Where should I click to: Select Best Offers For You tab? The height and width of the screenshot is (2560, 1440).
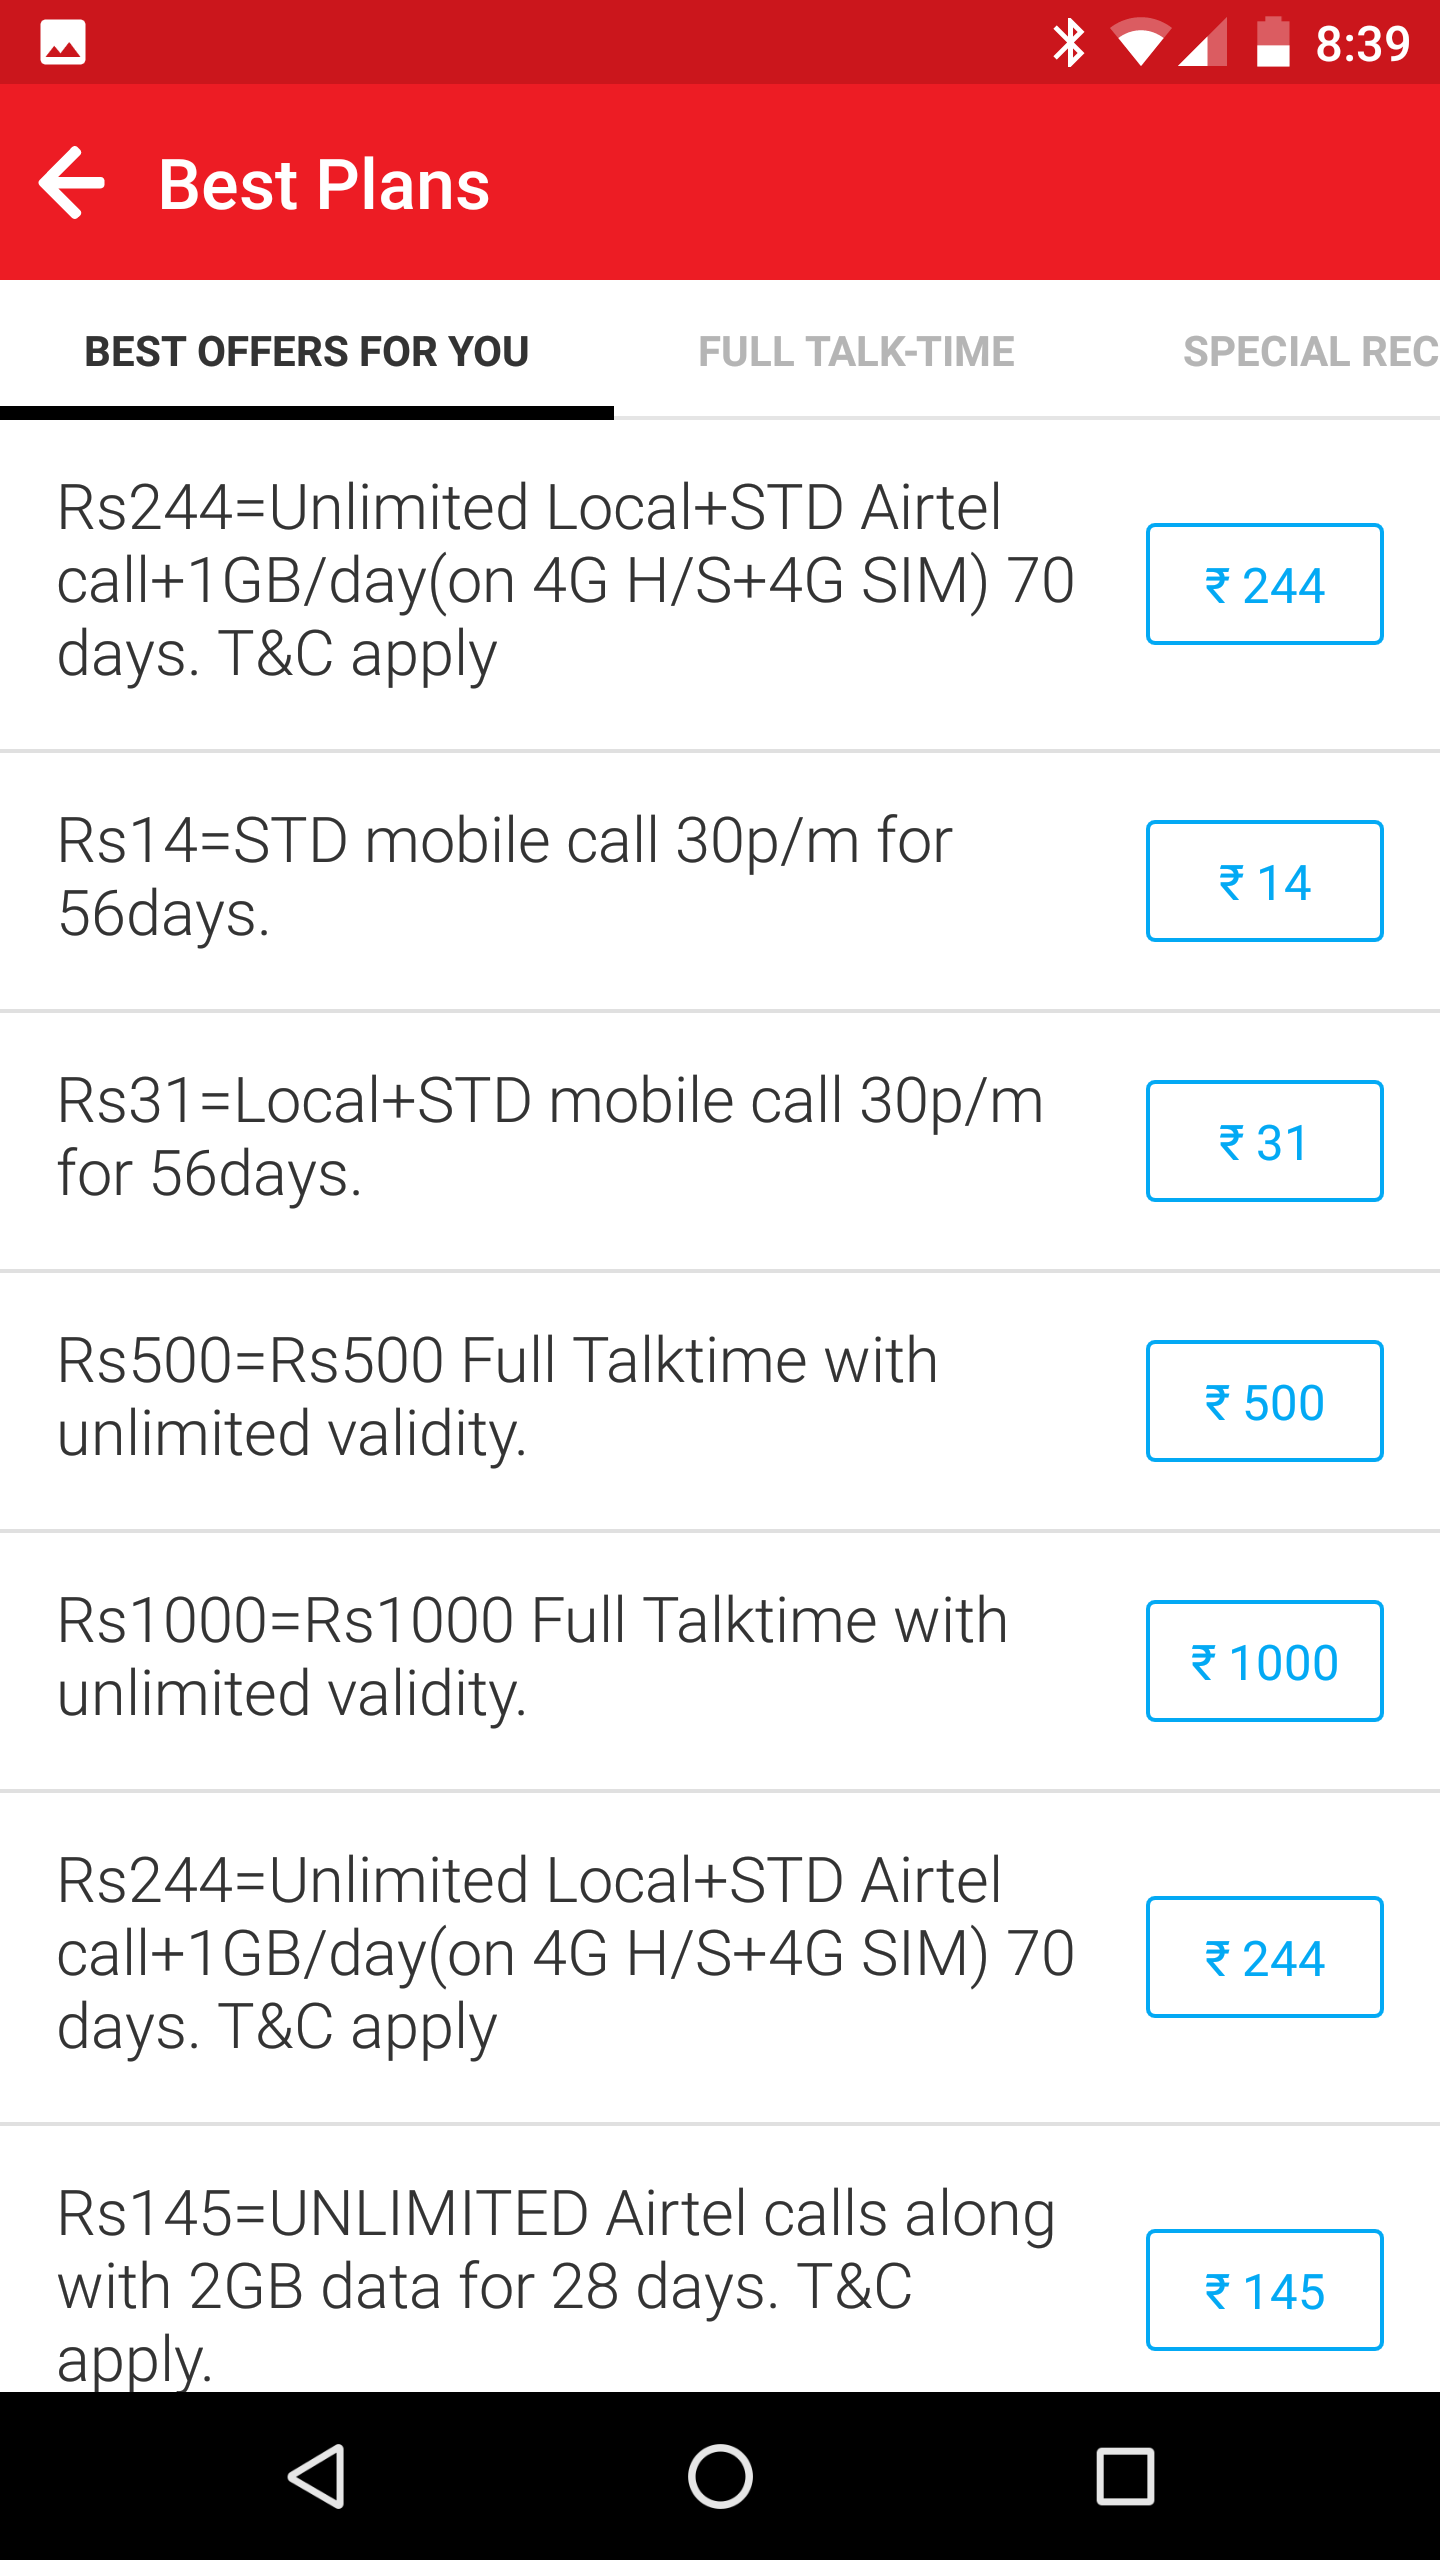coord(306,351)
